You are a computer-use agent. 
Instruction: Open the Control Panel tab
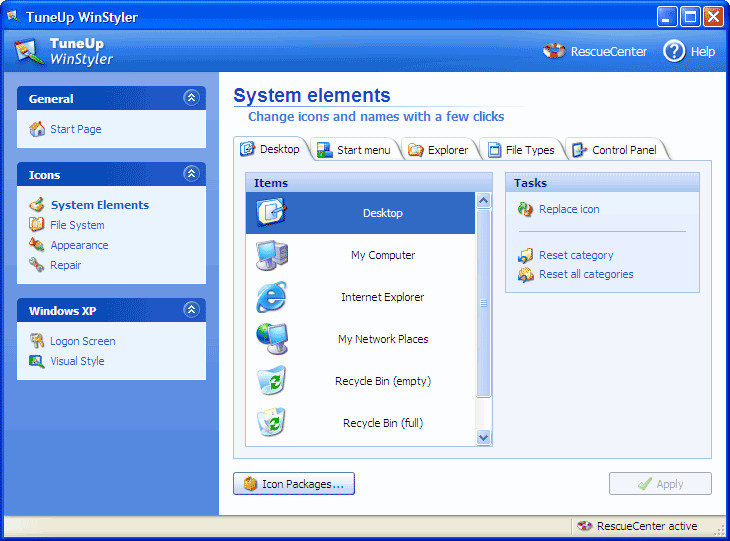[615, 150]
